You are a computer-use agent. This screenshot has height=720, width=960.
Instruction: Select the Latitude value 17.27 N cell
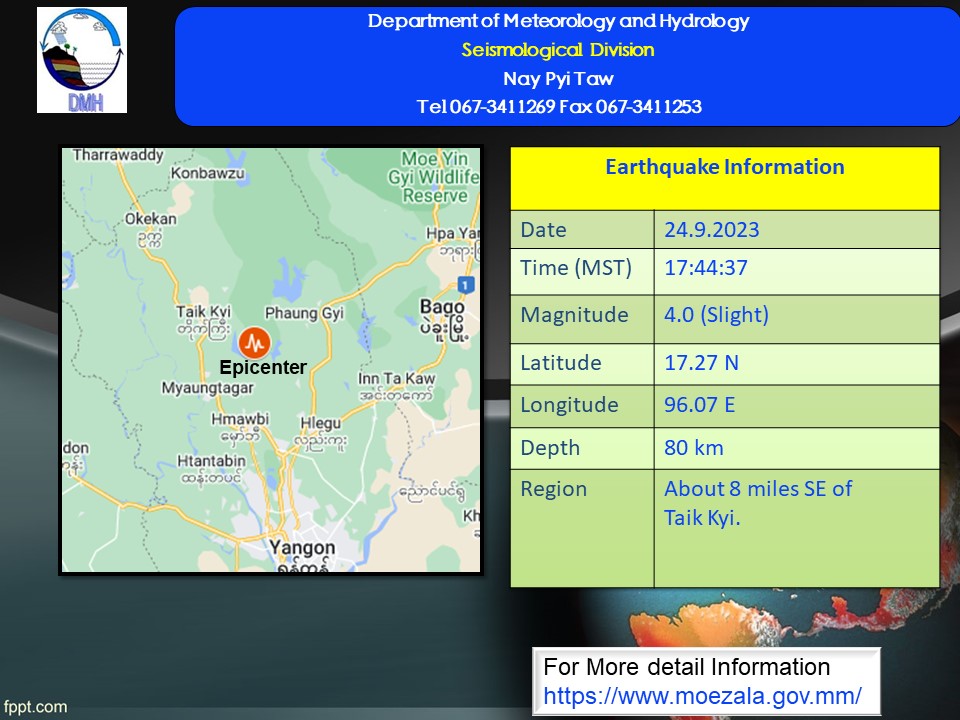pyautogui.click(x=701, y=362)
